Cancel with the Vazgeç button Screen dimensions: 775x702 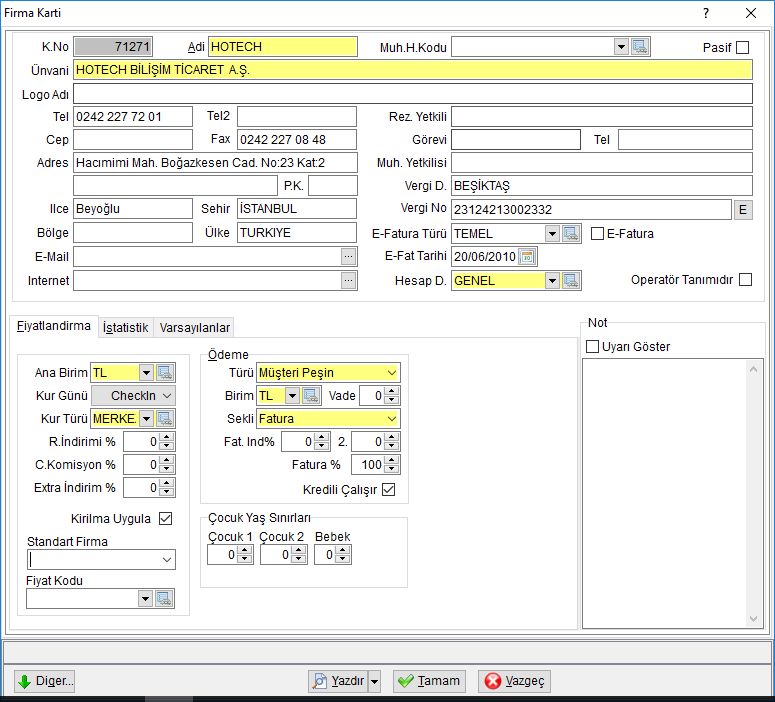514,681
